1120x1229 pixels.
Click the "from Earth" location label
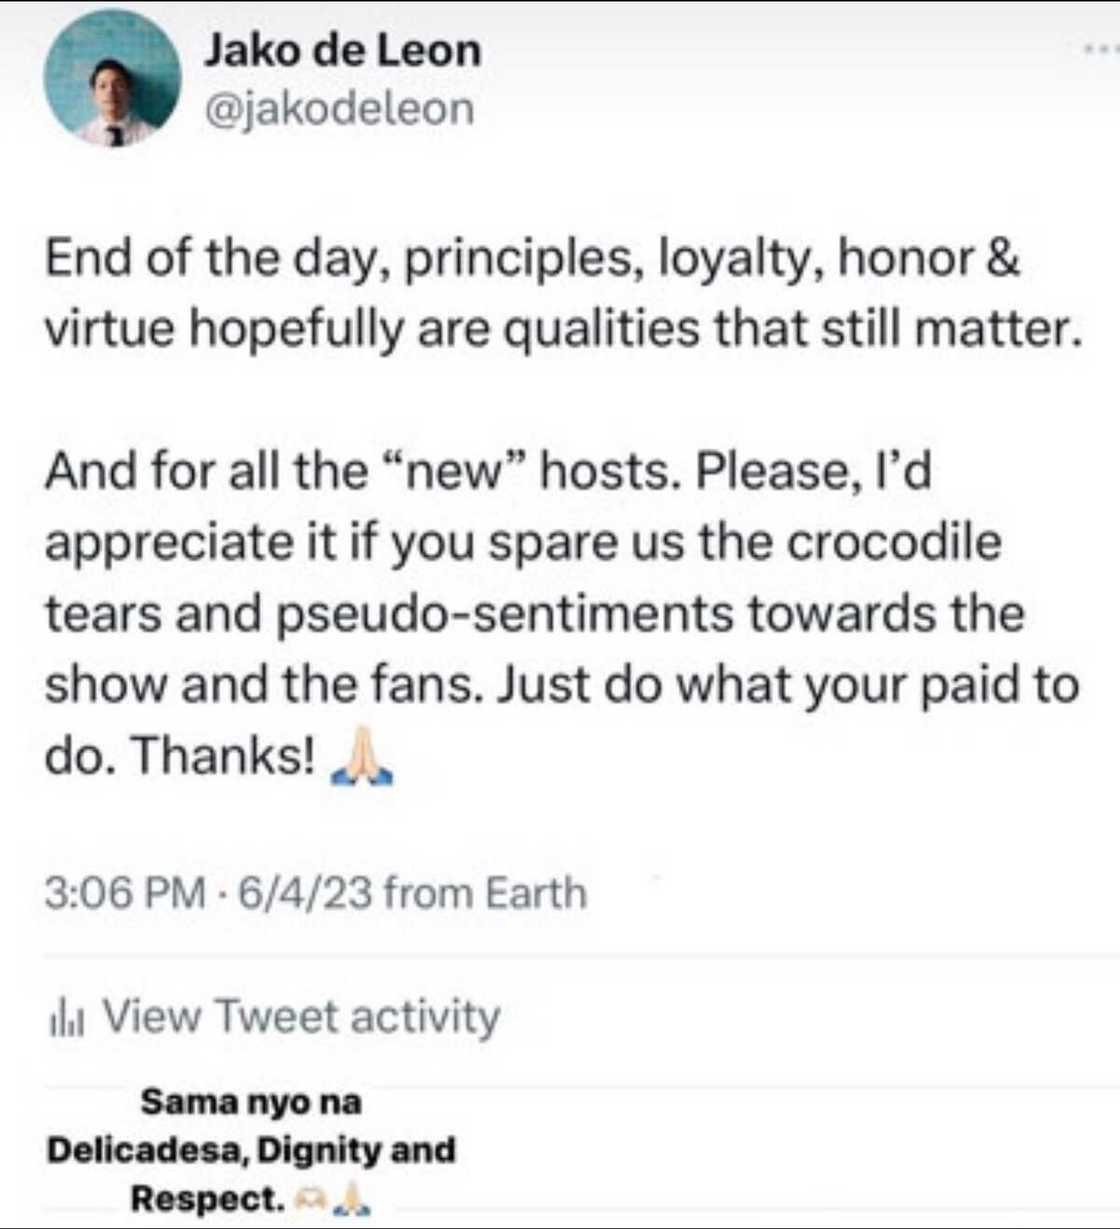click(485, 893)
